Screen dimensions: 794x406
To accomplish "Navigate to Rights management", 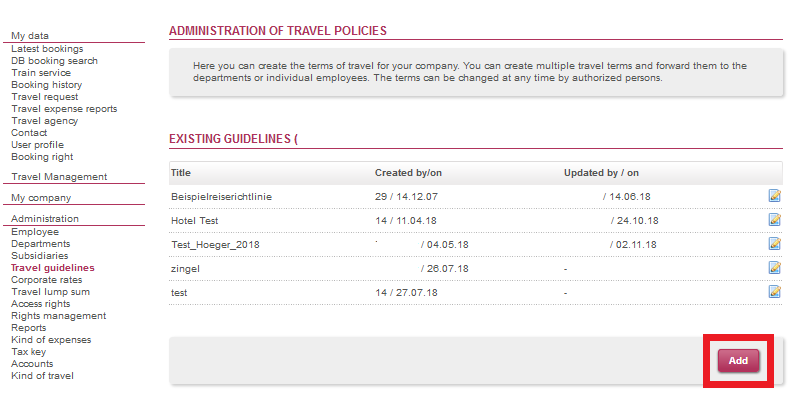I will coord(59,316).
